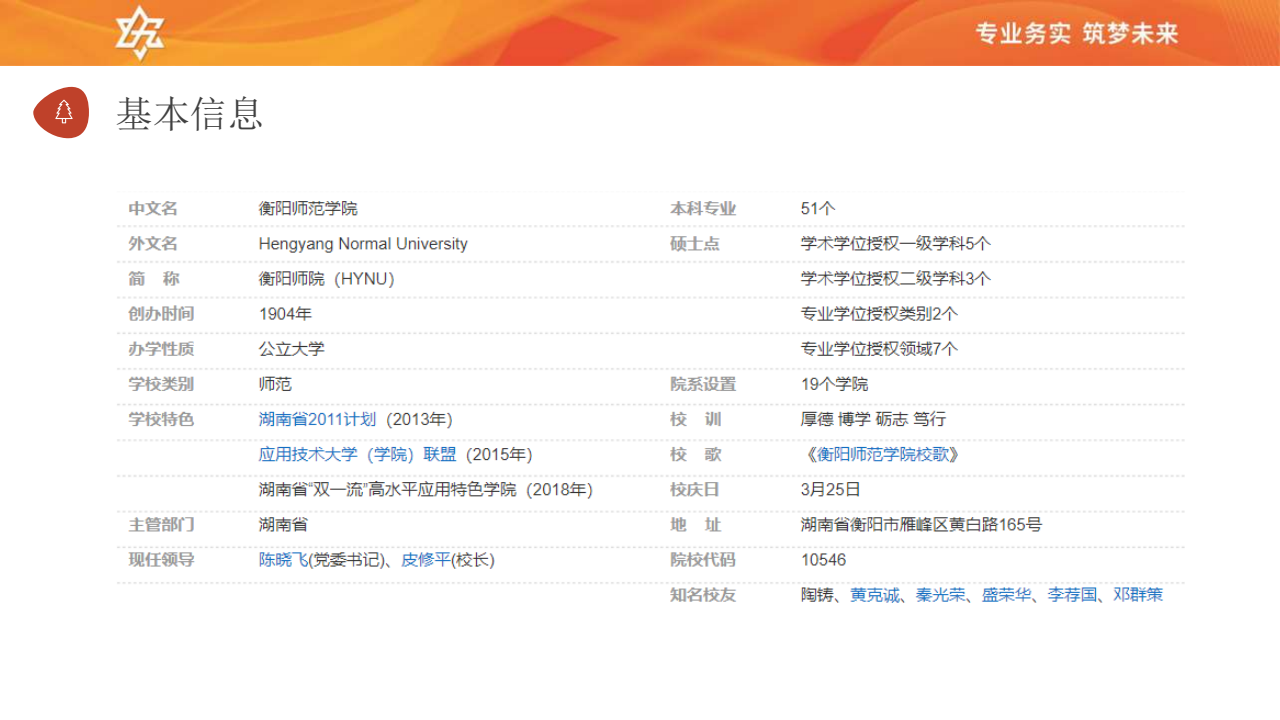Click Hengyang Normal University text
Screen dimensions: 1280x720
tap(362, 244)
